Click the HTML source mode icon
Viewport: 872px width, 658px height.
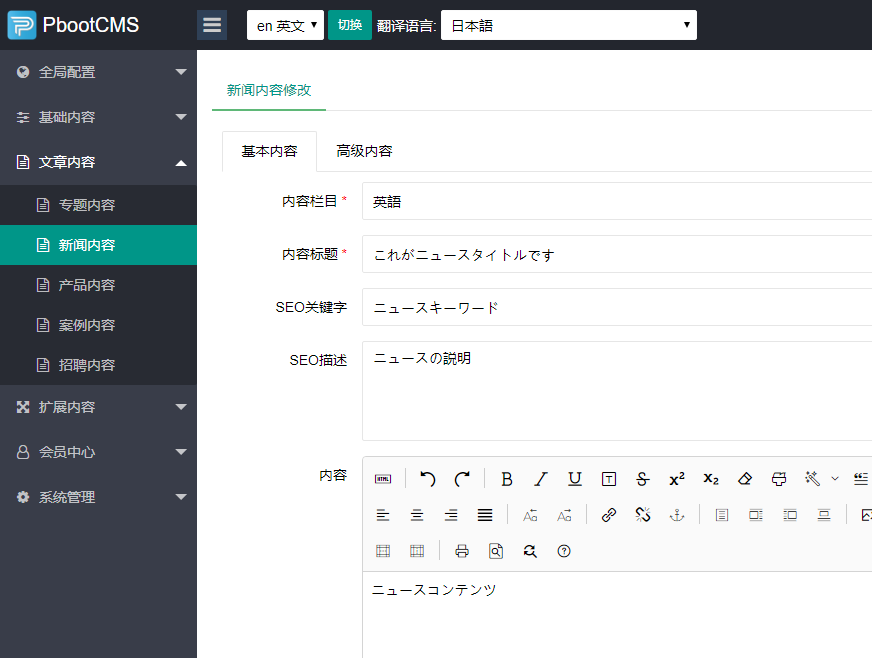(383, 479)
